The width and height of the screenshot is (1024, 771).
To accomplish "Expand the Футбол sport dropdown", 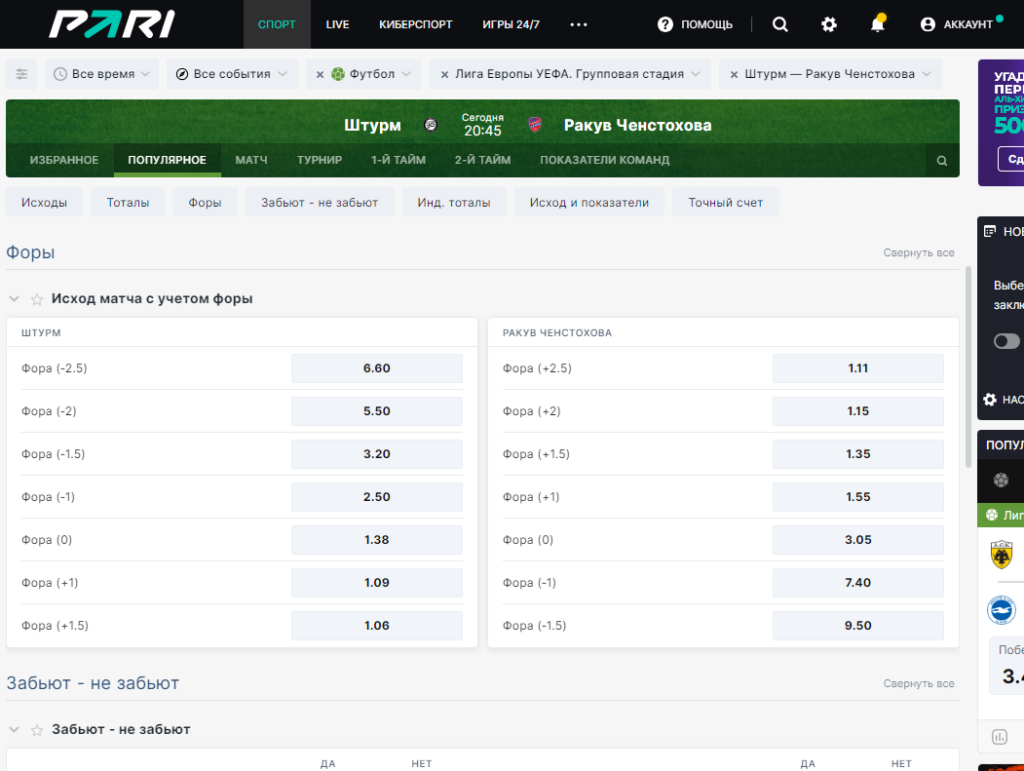I will click(406, 74).
